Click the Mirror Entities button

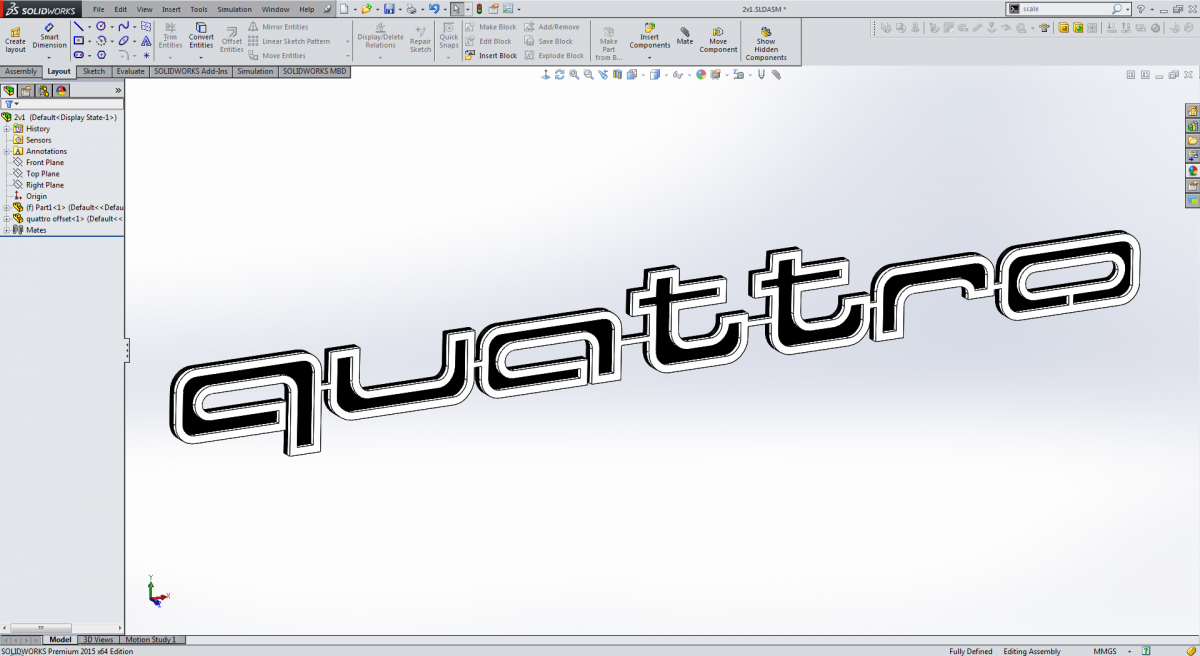[x=279, y=27]
